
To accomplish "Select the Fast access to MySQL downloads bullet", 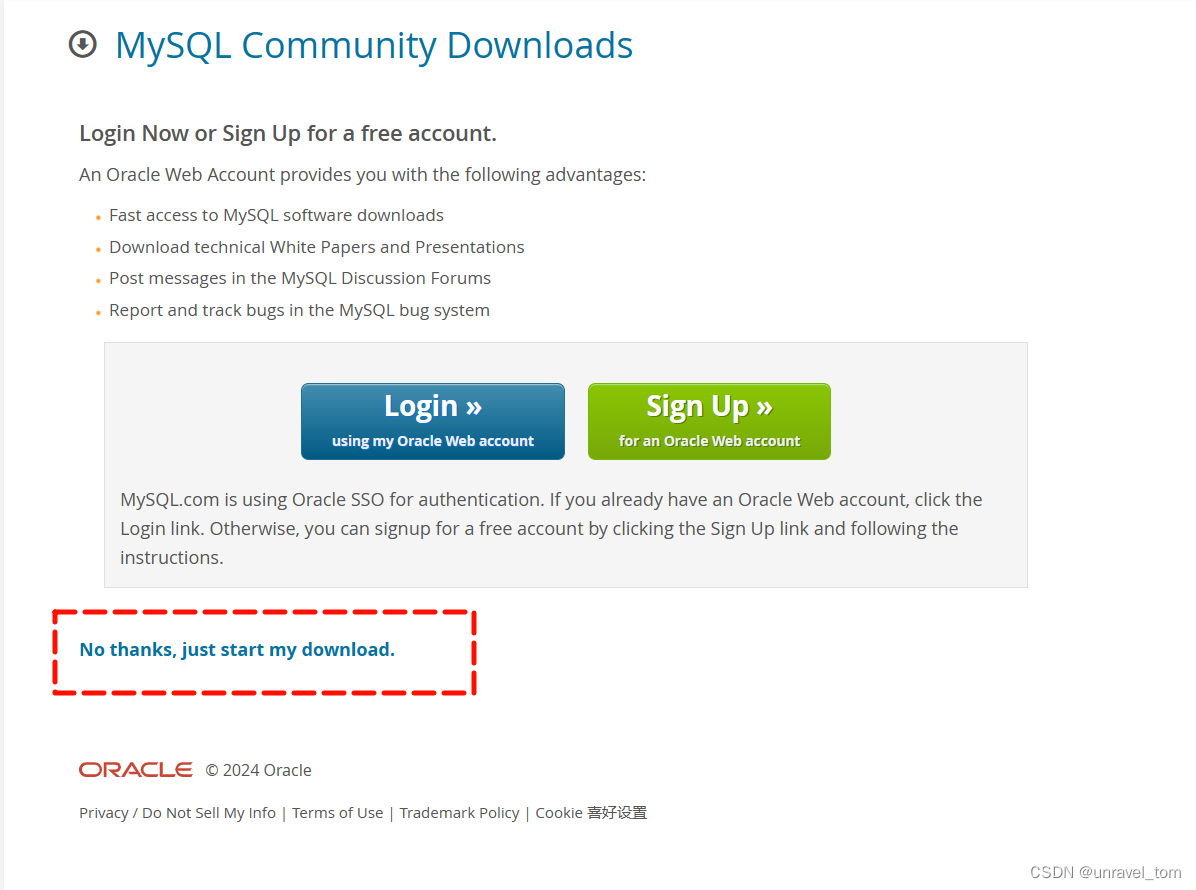I will pos(276,216).
